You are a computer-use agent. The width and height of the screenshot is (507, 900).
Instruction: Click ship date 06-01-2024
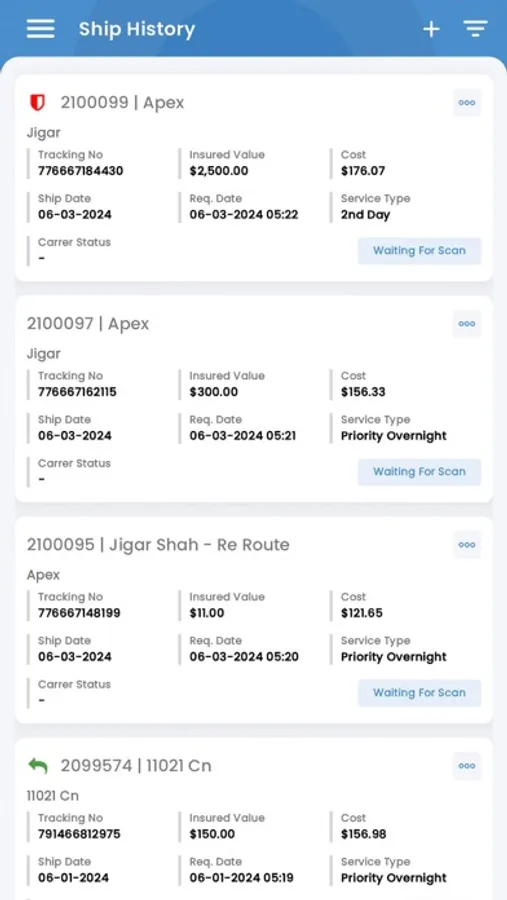tap(73, 878)
